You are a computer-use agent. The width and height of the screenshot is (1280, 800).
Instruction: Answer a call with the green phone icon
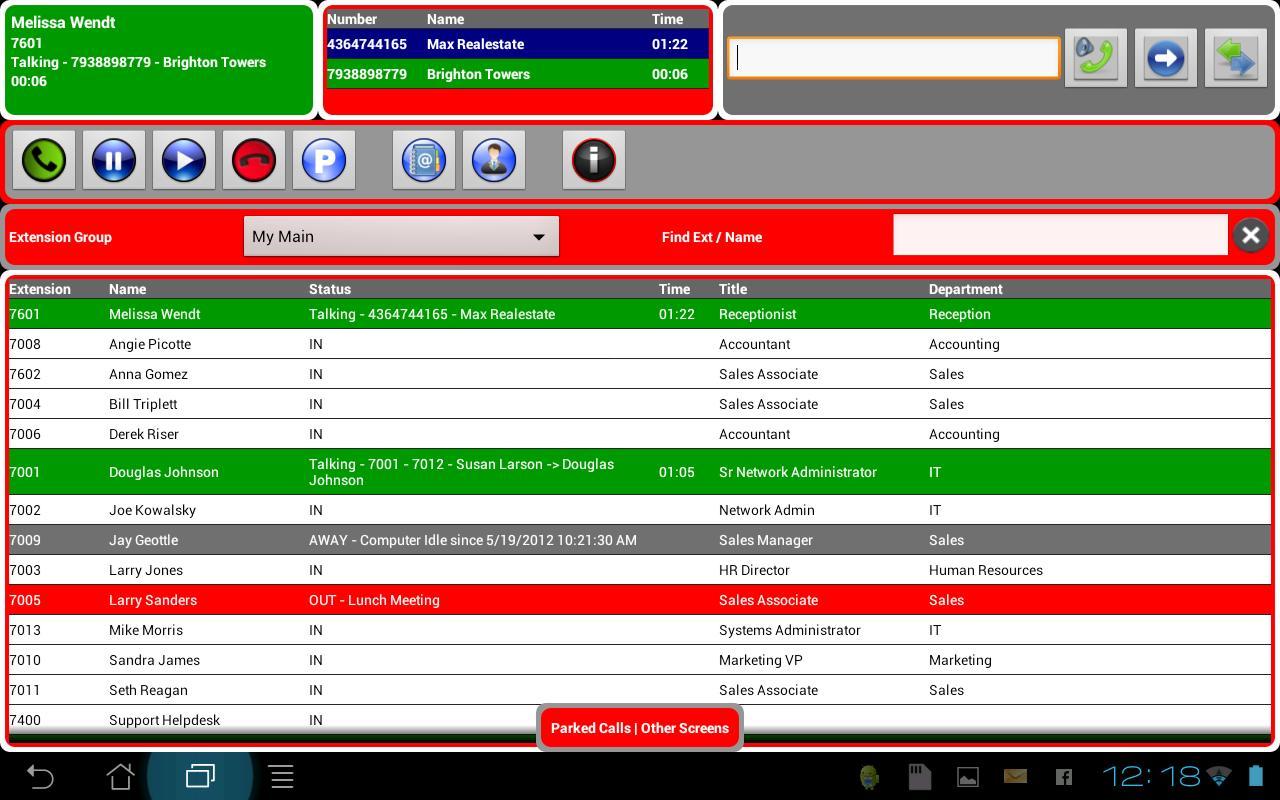(x=43, y=159)
